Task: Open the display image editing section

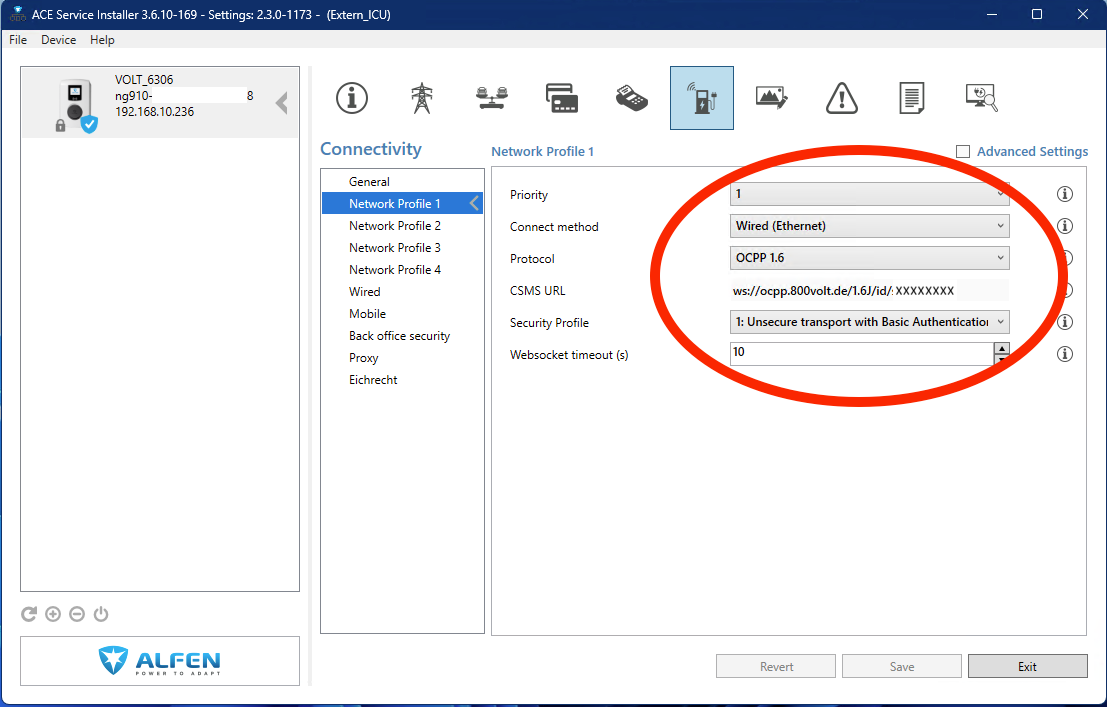Action: point(772,98)
